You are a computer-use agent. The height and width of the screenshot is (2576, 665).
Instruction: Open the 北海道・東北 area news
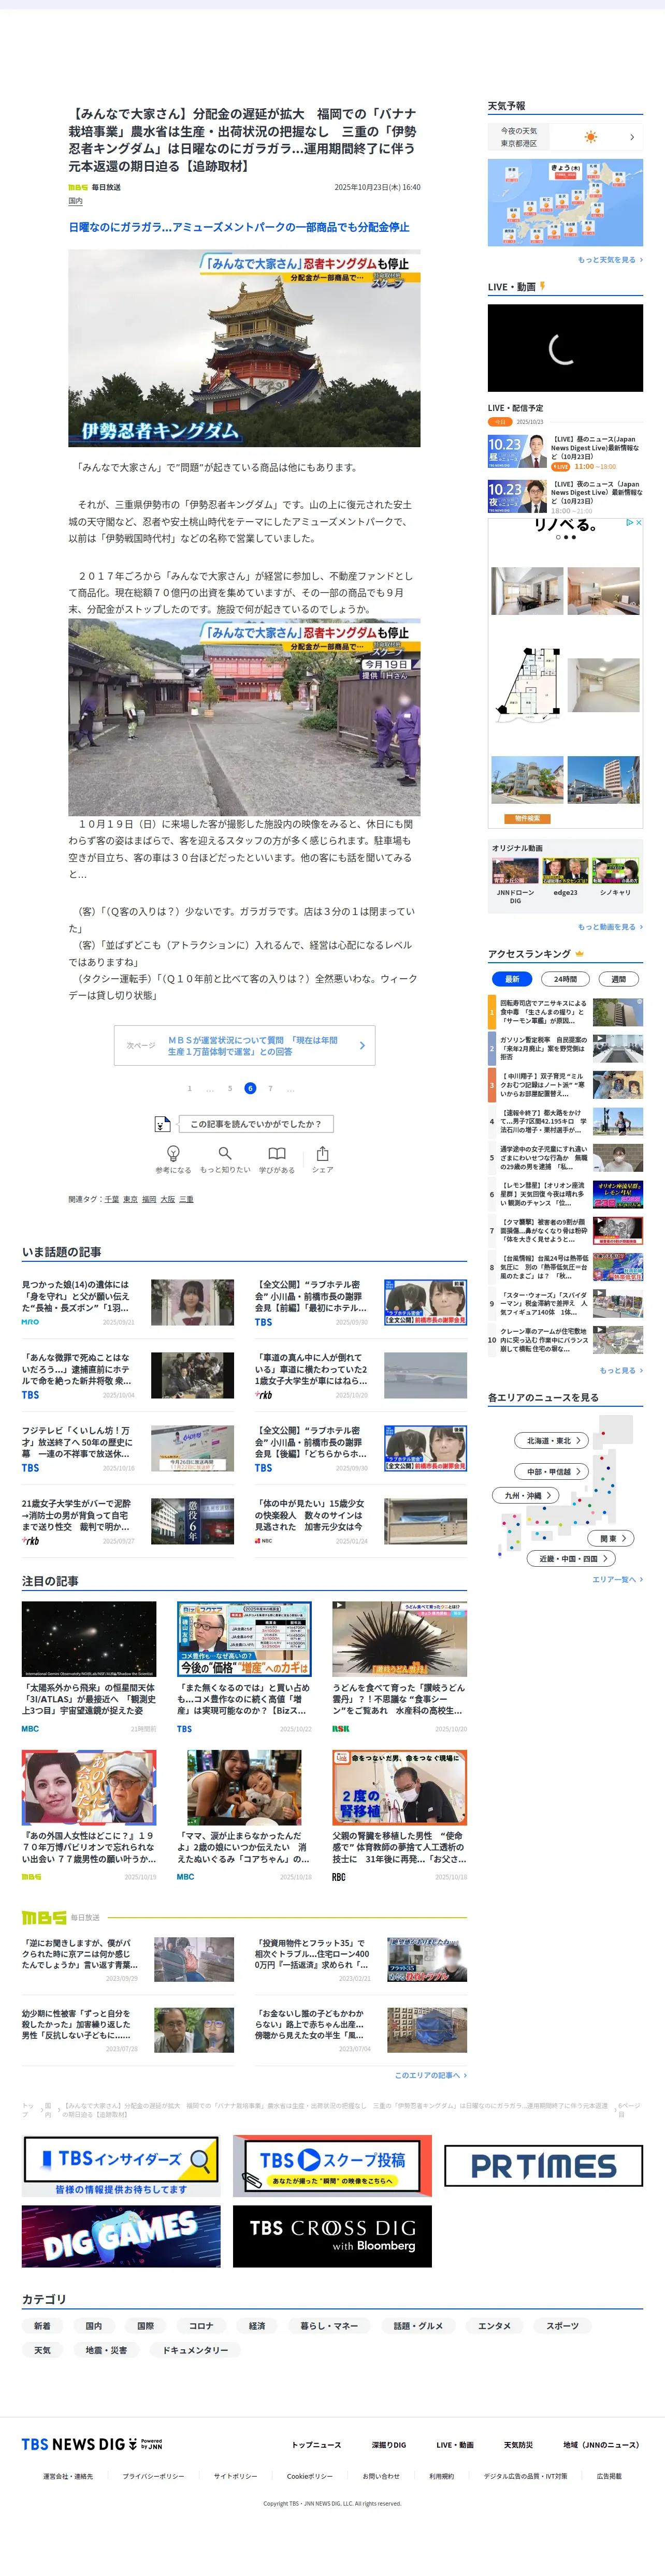coord(553,1440)
